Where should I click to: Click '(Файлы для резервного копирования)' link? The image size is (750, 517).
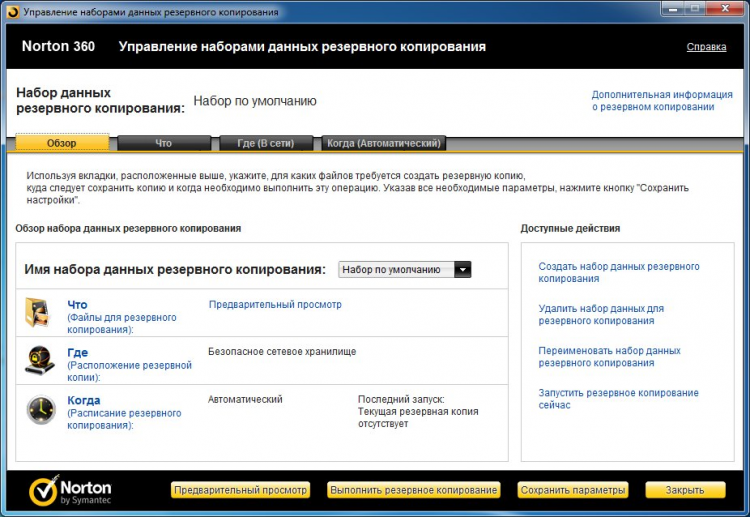pos(122,323)
